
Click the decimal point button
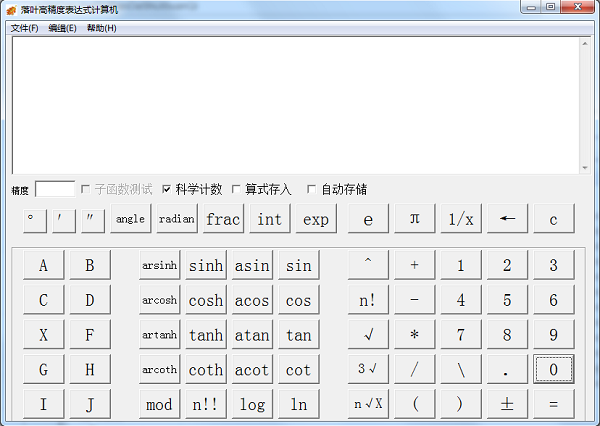pos(507,369)
